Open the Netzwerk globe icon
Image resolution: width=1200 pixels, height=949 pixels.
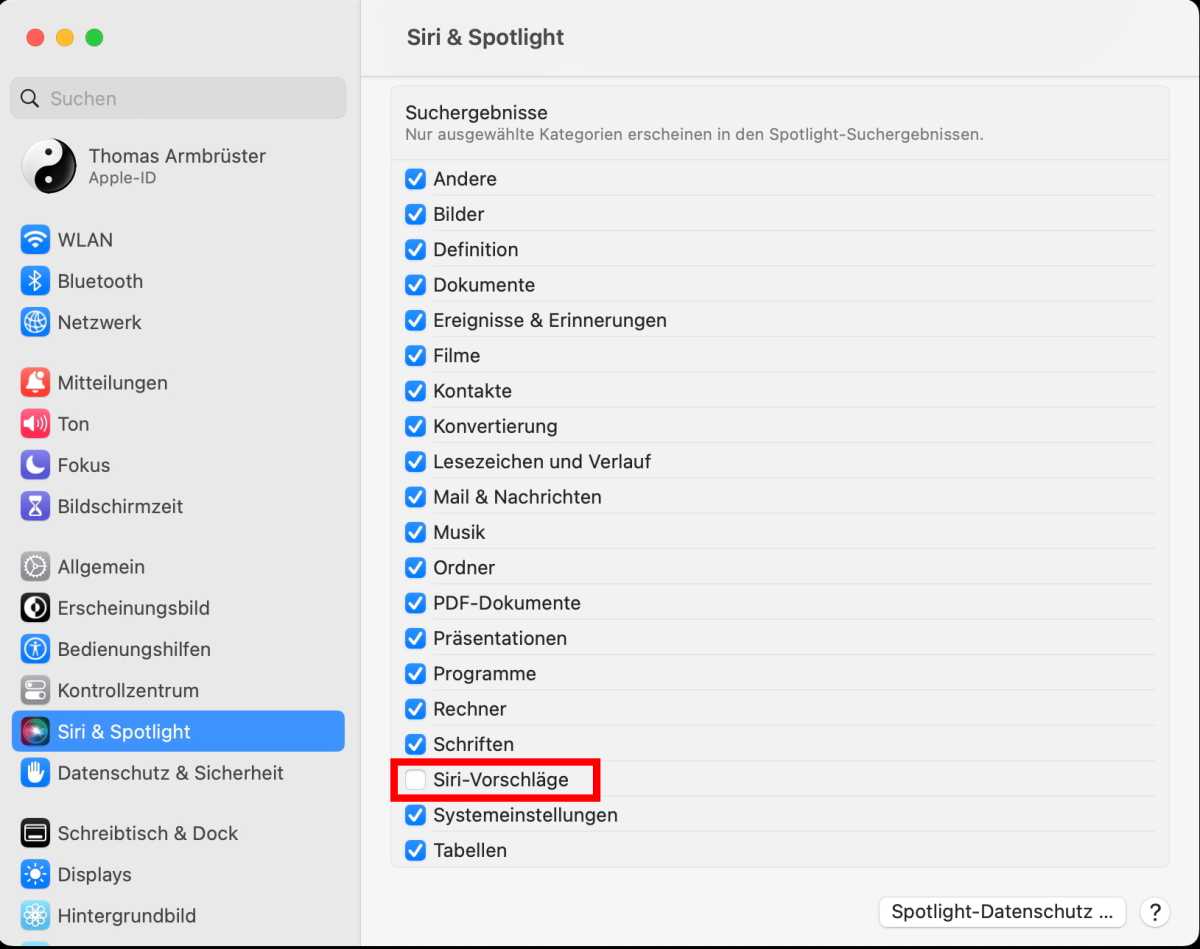point(35,322)
